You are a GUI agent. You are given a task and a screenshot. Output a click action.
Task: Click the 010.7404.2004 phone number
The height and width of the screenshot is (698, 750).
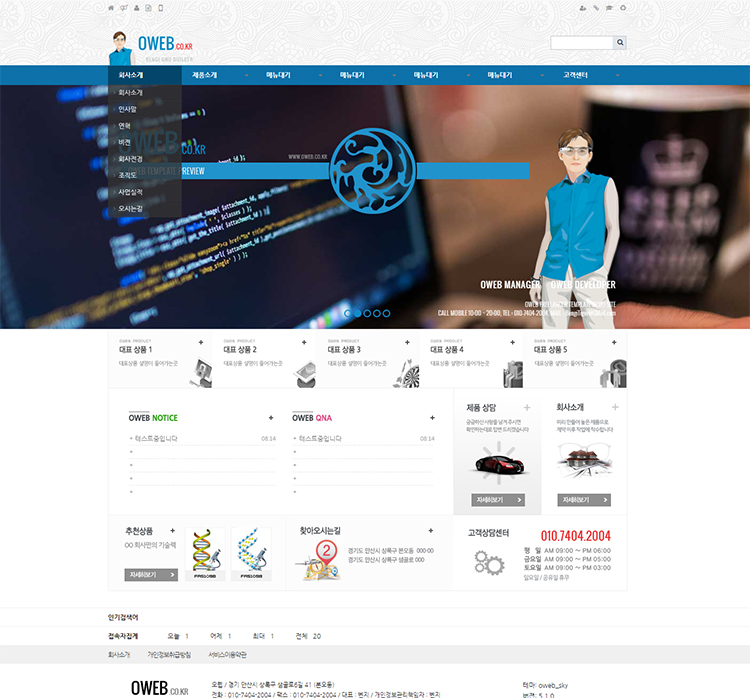(x=575, y=536)
